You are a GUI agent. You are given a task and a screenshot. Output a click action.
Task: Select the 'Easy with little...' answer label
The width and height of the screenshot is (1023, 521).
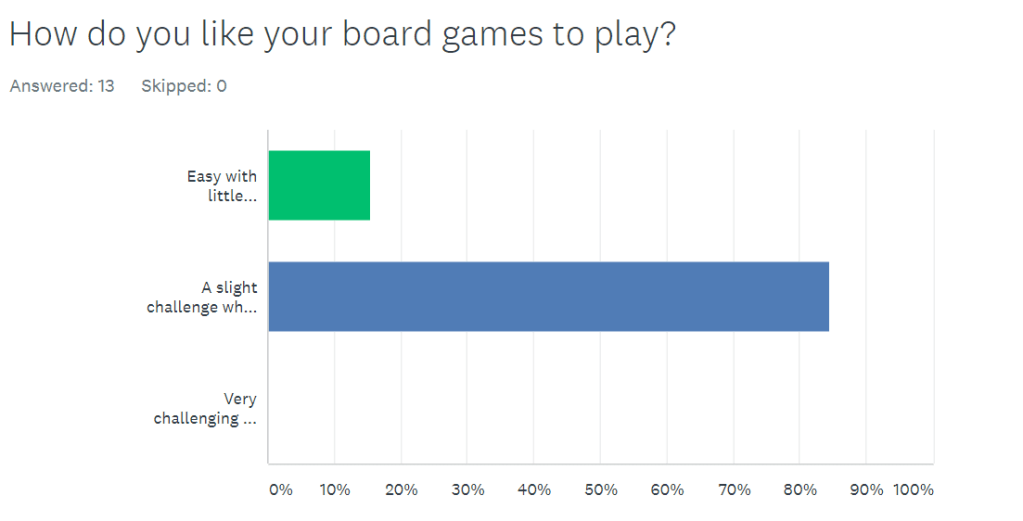click(221, 186)
